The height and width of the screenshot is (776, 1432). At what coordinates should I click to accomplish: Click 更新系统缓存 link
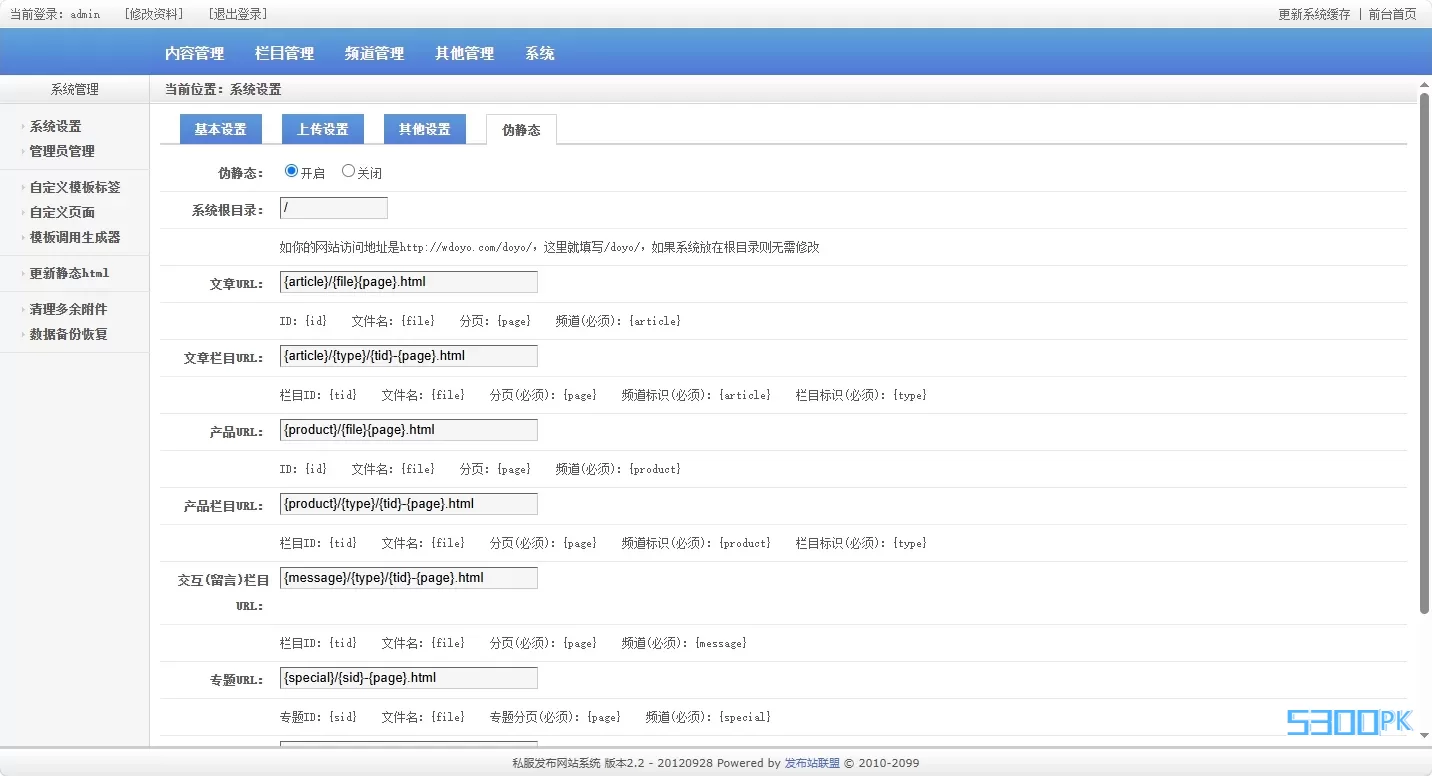point(1314,14)
